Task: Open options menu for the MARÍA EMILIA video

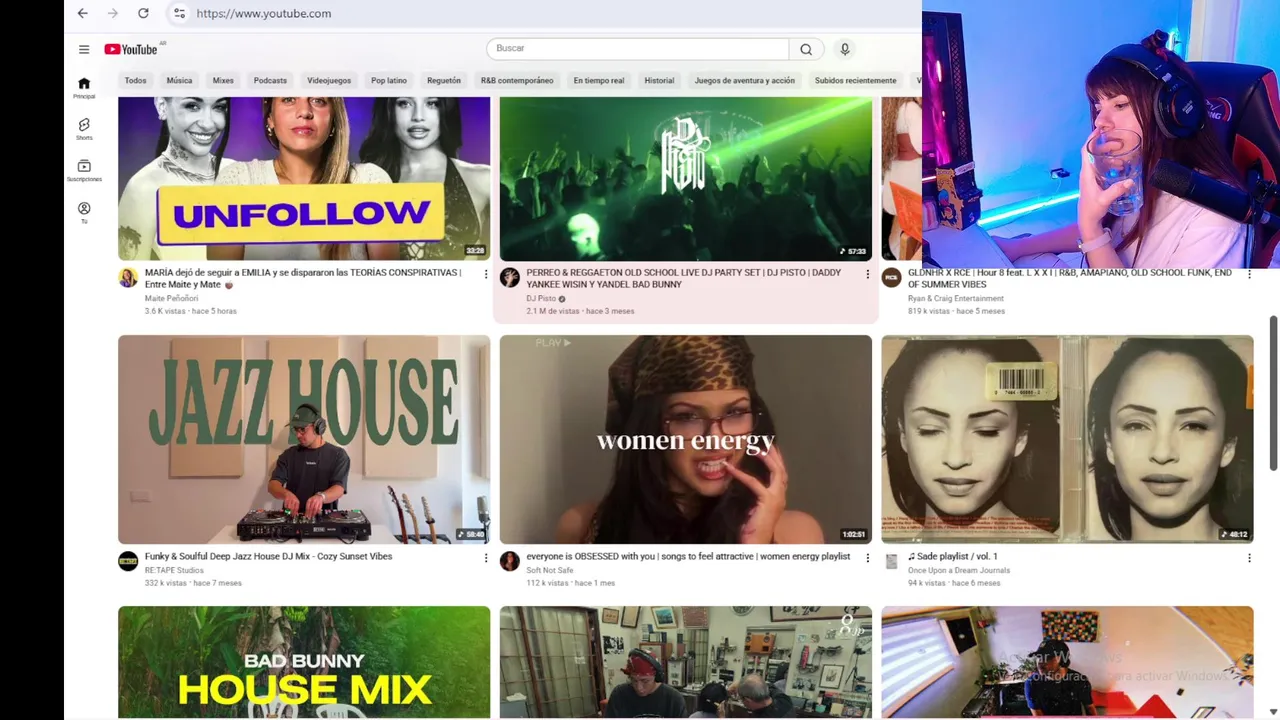Action: pyautogui.click(x=486, y=274)
